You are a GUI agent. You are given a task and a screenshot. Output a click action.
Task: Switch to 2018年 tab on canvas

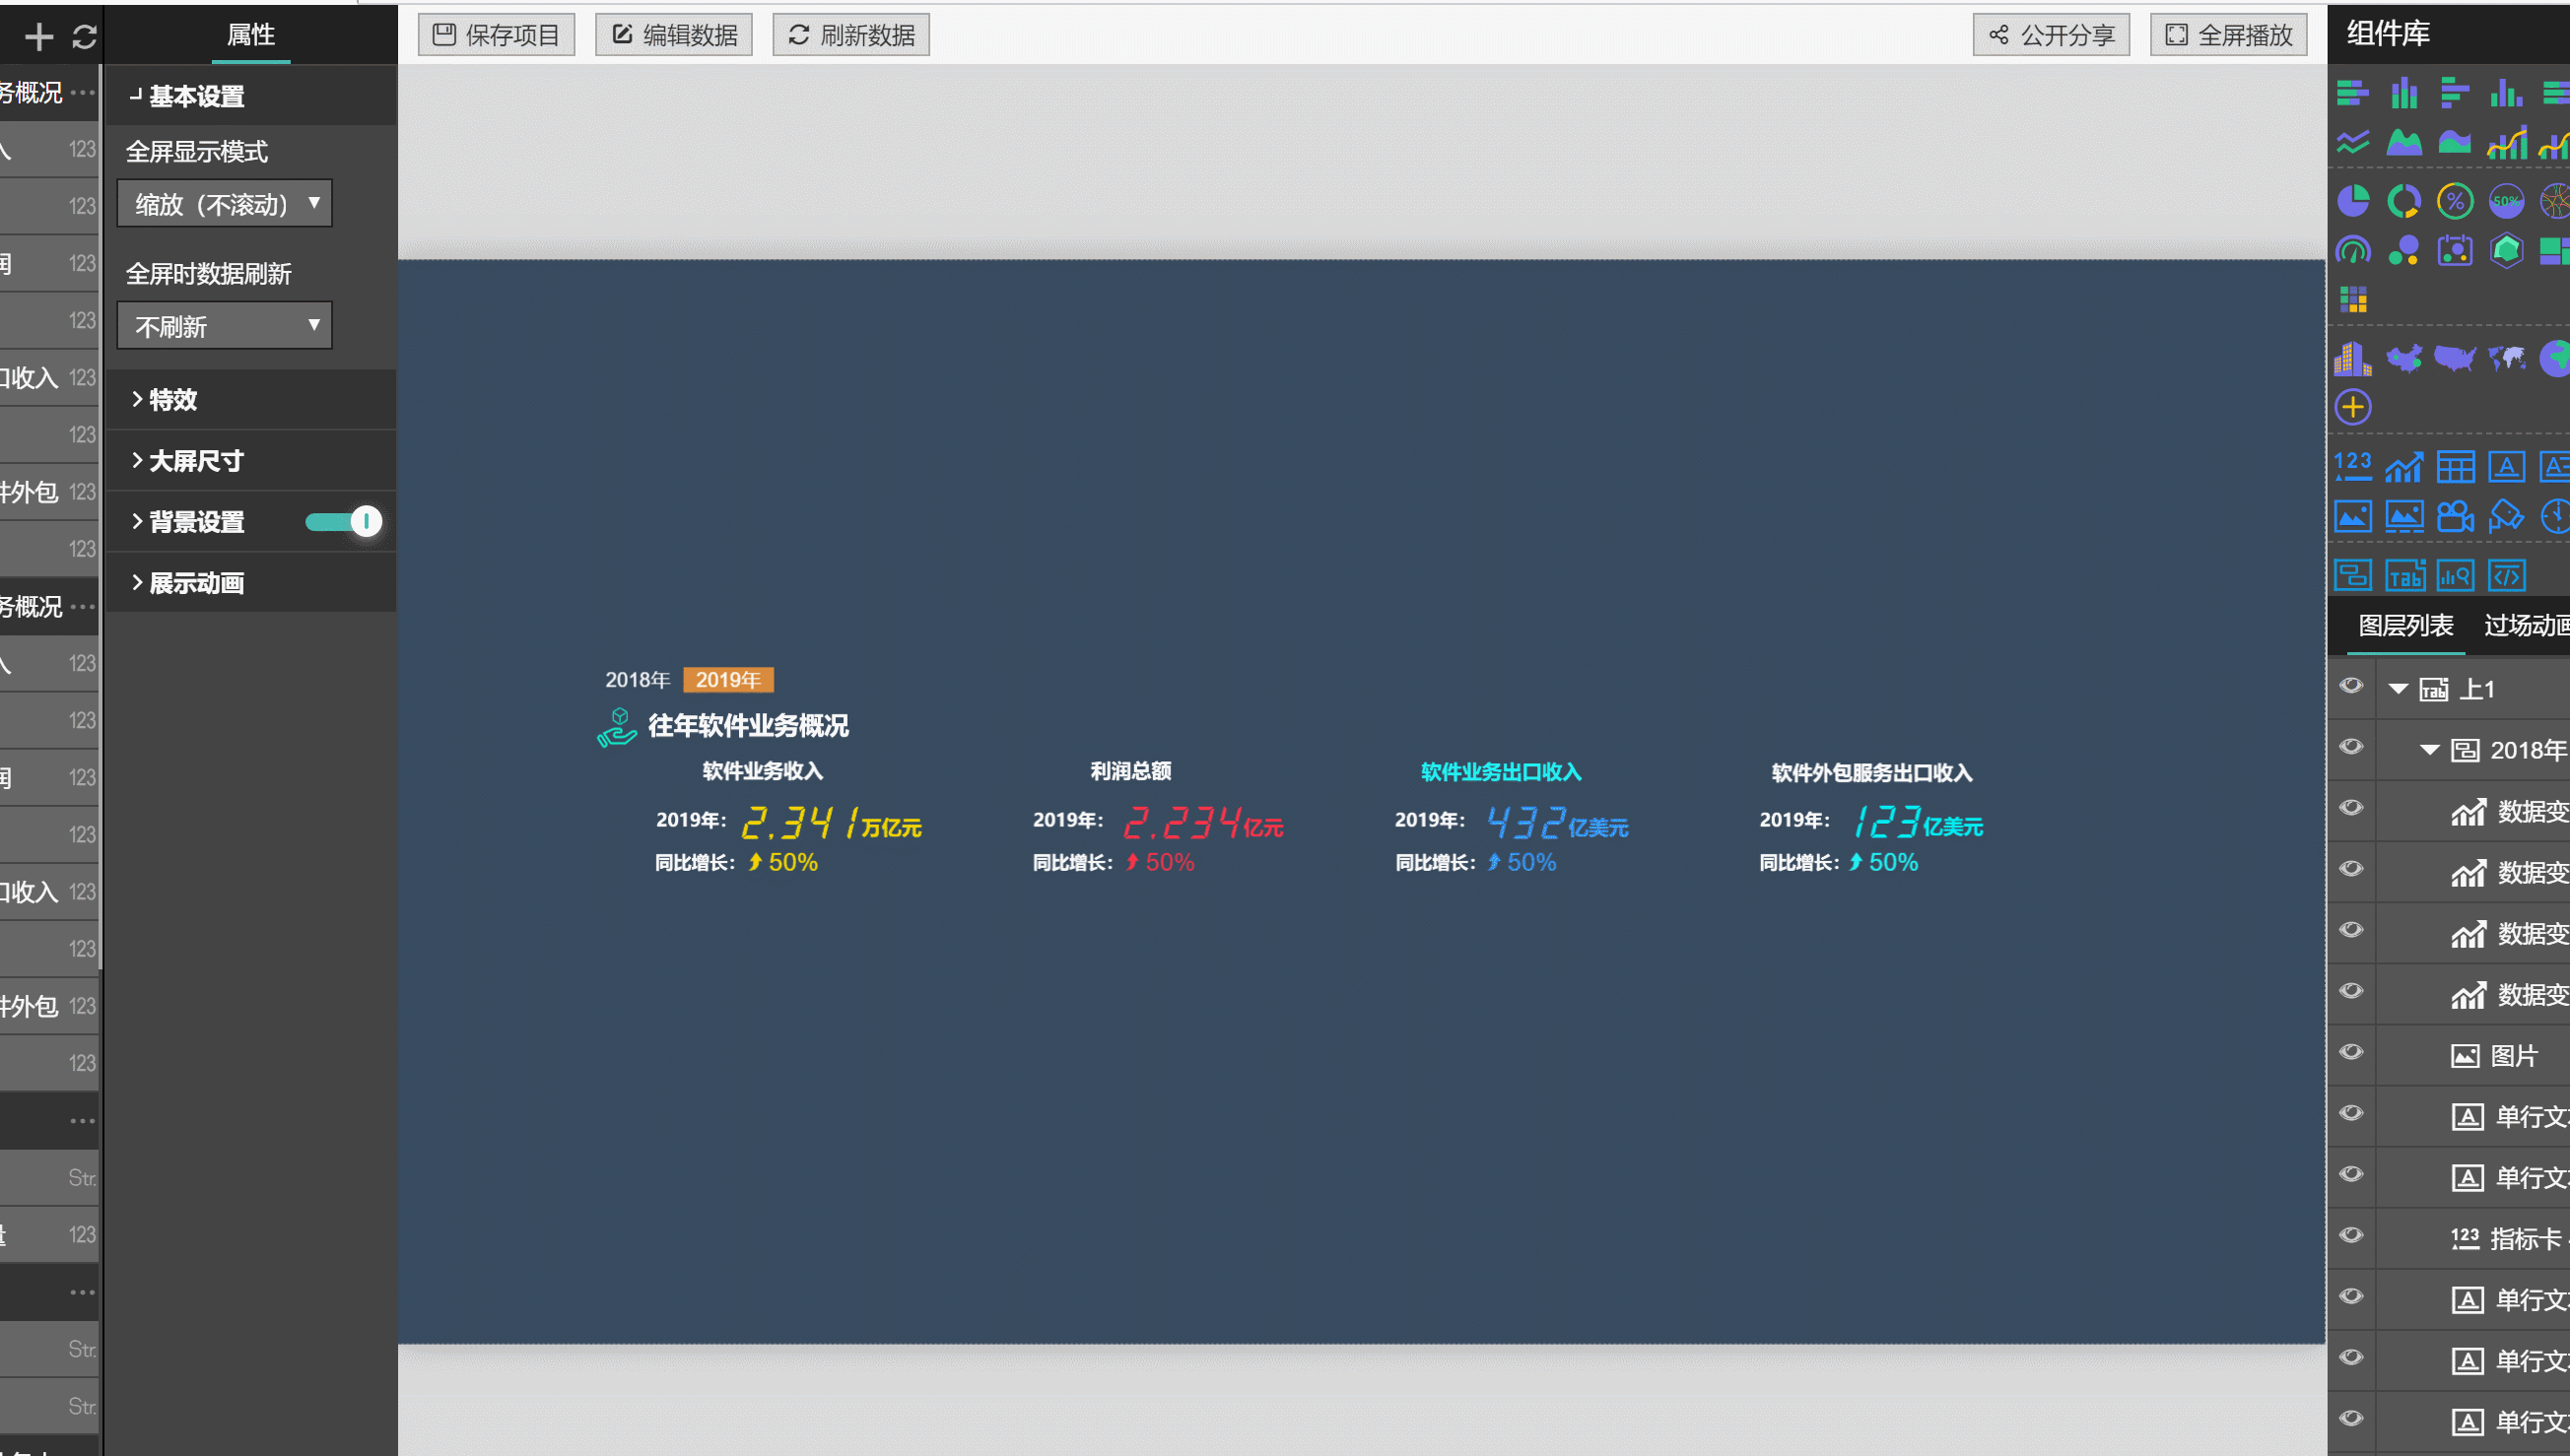coord(636,680)
